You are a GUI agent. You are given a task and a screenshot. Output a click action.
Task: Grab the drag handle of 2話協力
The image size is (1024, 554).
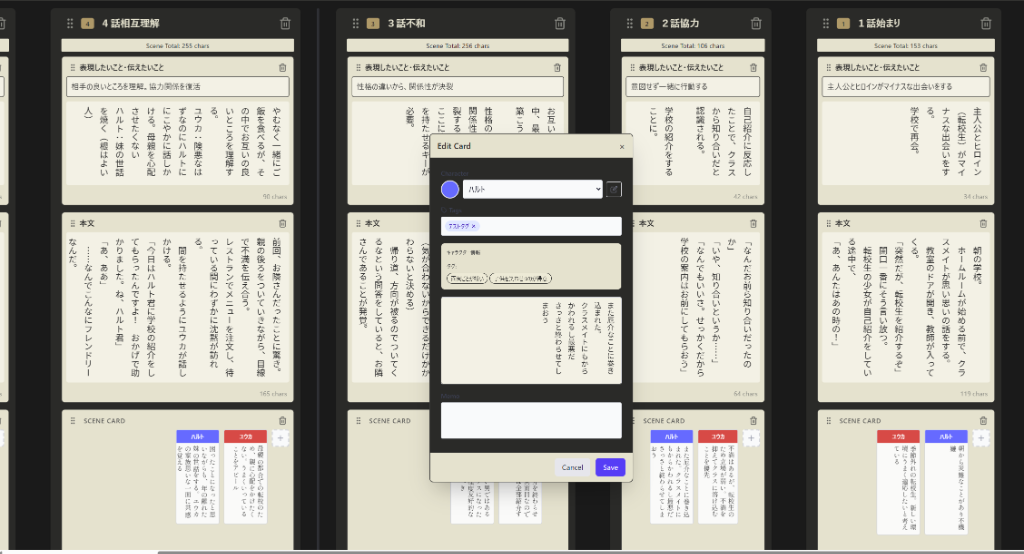pos(630,24)
